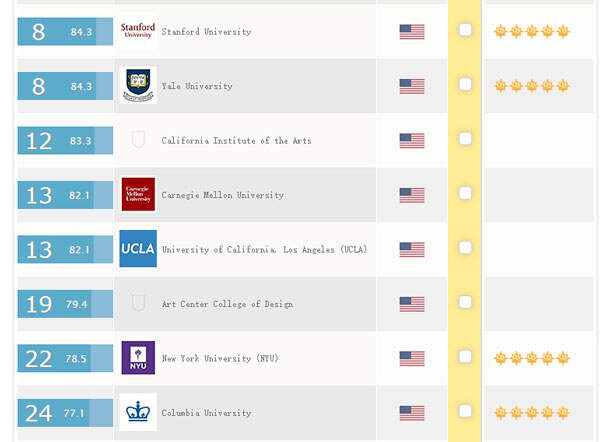600x442 pixels.
Task: Click the placeholder shield for California Institute of the Arts
Action: [138, 139]
